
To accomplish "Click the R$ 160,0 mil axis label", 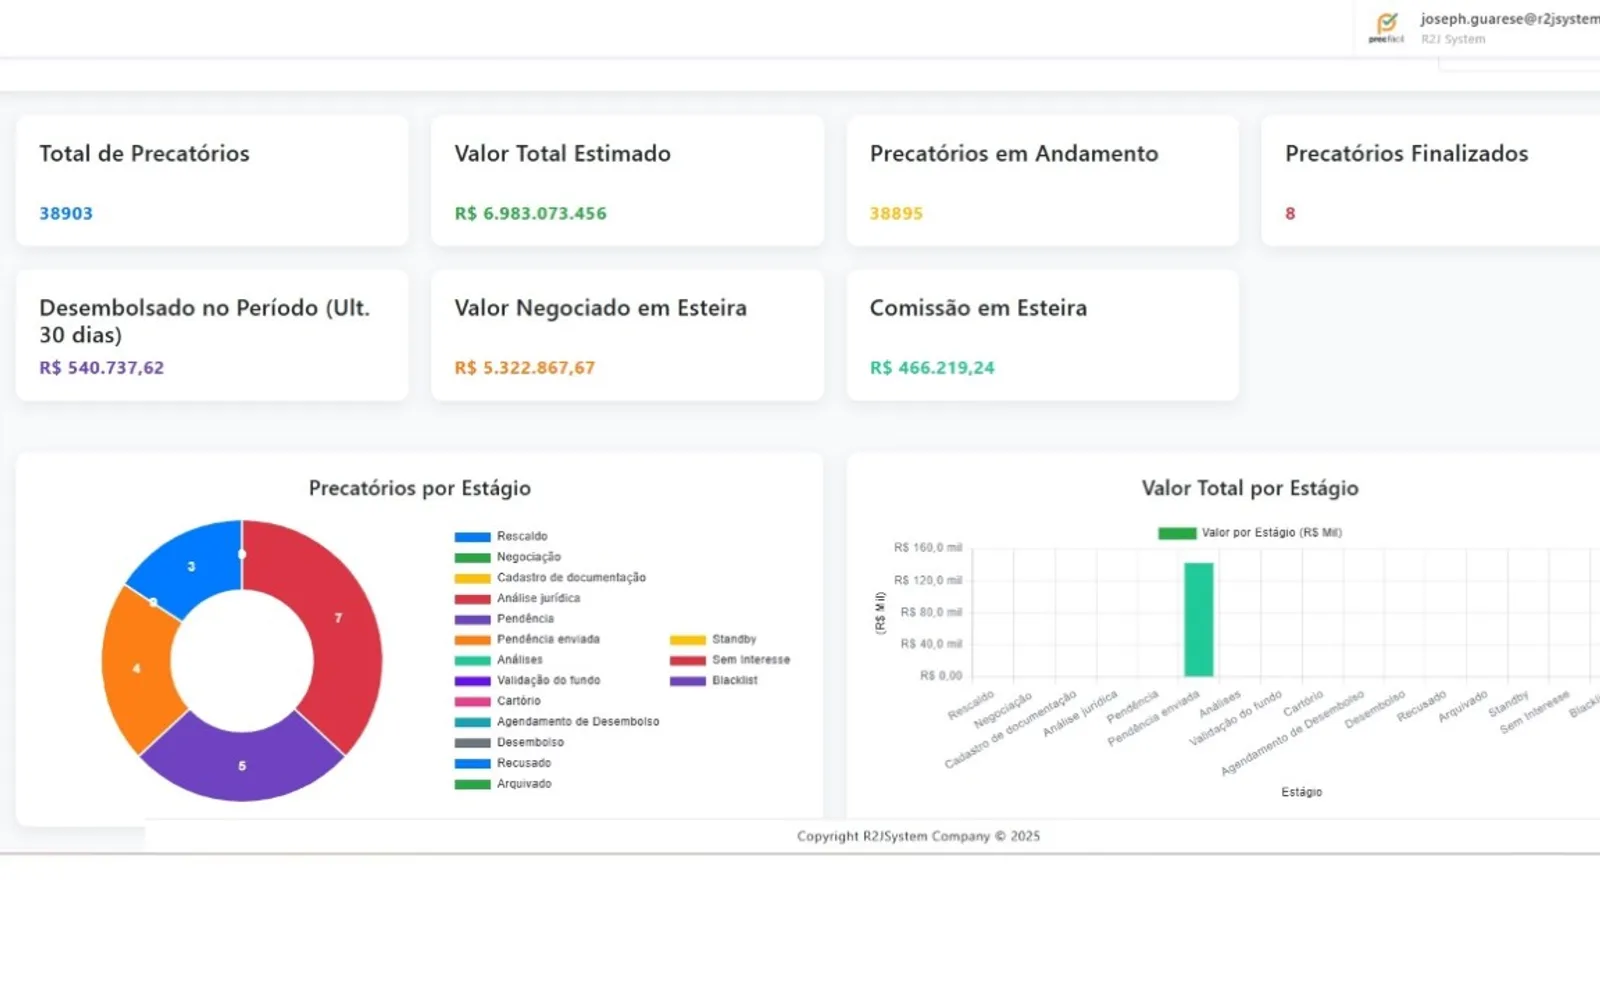I will pos(928,548).
